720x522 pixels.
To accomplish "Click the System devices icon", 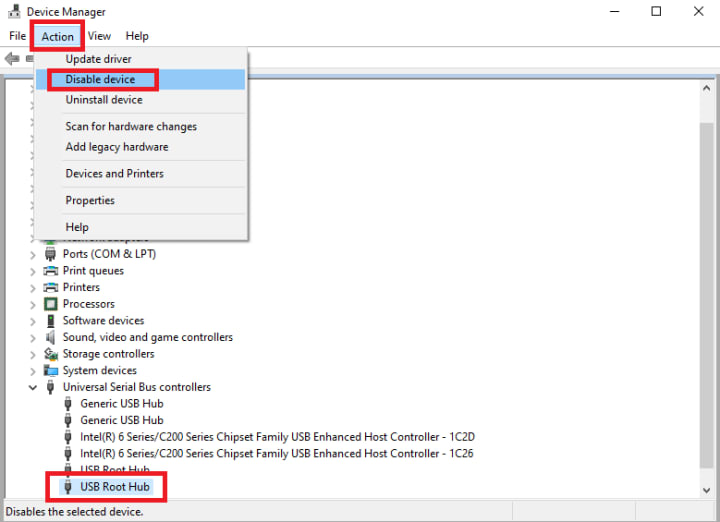I will click(51, 370).
